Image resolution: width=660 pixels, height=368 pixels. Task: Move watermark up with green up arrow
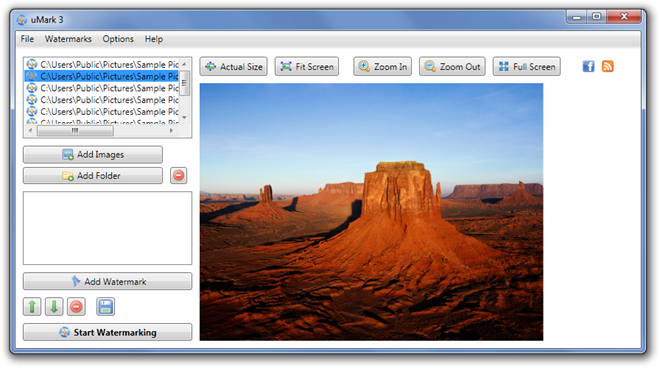pos(32,307)
